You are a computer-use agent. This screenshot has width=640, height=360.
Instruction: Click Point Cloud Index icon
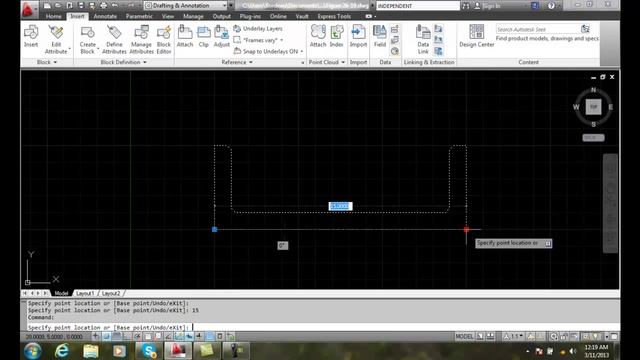[x=336, y=33]
